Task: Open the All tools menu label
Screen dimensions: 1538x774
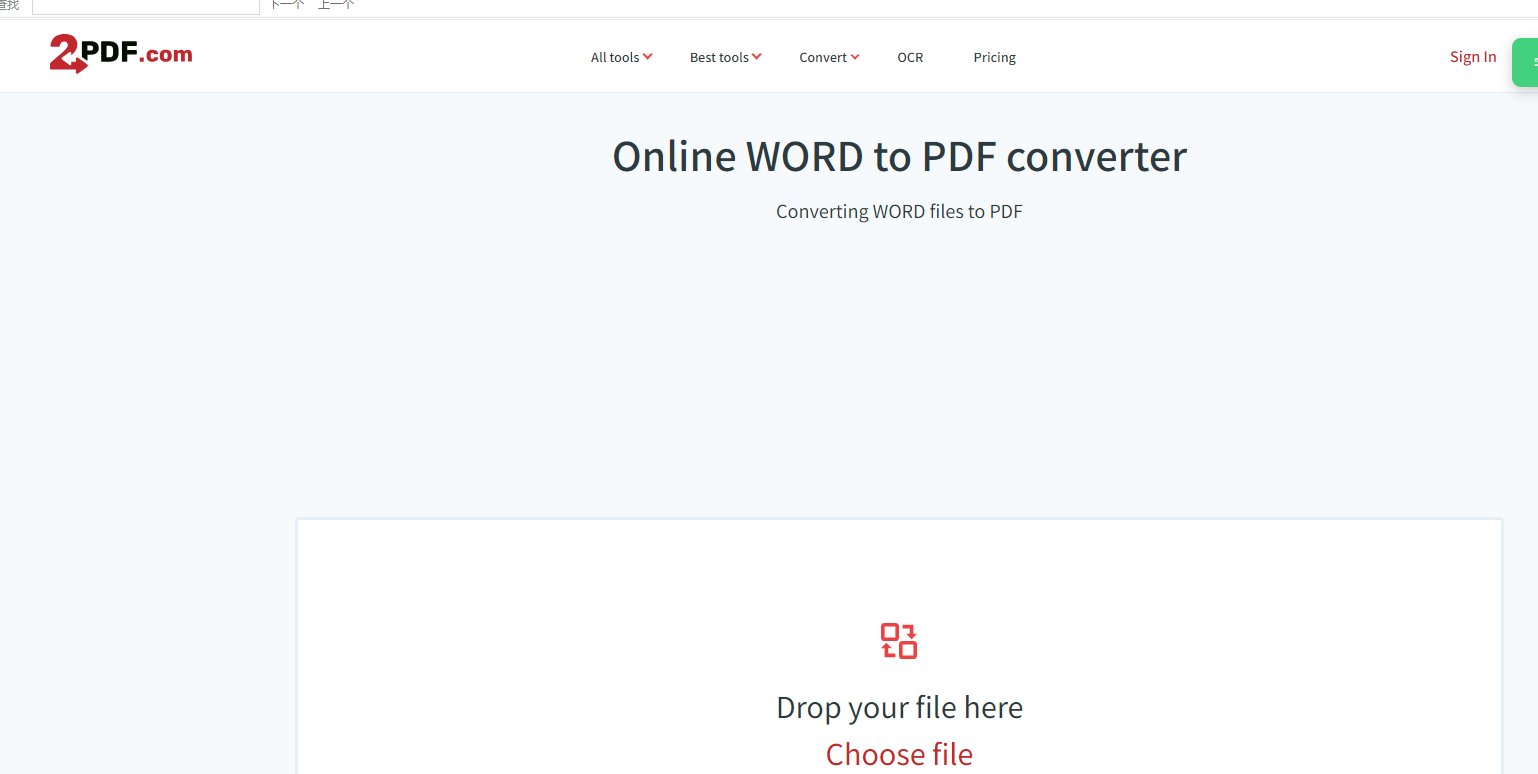Action: pos(614,58)
